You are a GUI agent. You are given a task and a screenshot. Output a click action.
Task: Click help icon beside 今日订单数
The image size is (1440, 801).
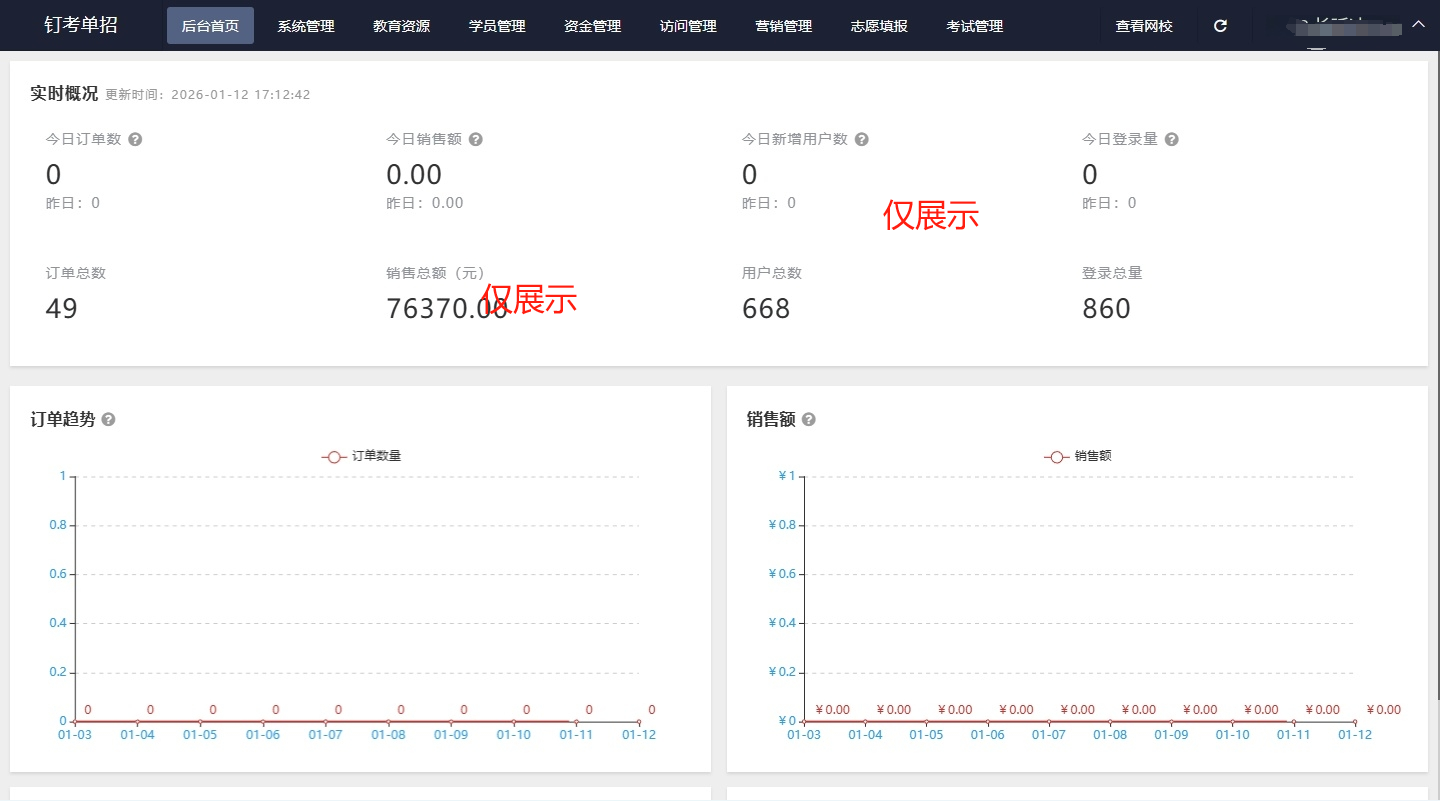pyautogui.click(x=135, y=140)
